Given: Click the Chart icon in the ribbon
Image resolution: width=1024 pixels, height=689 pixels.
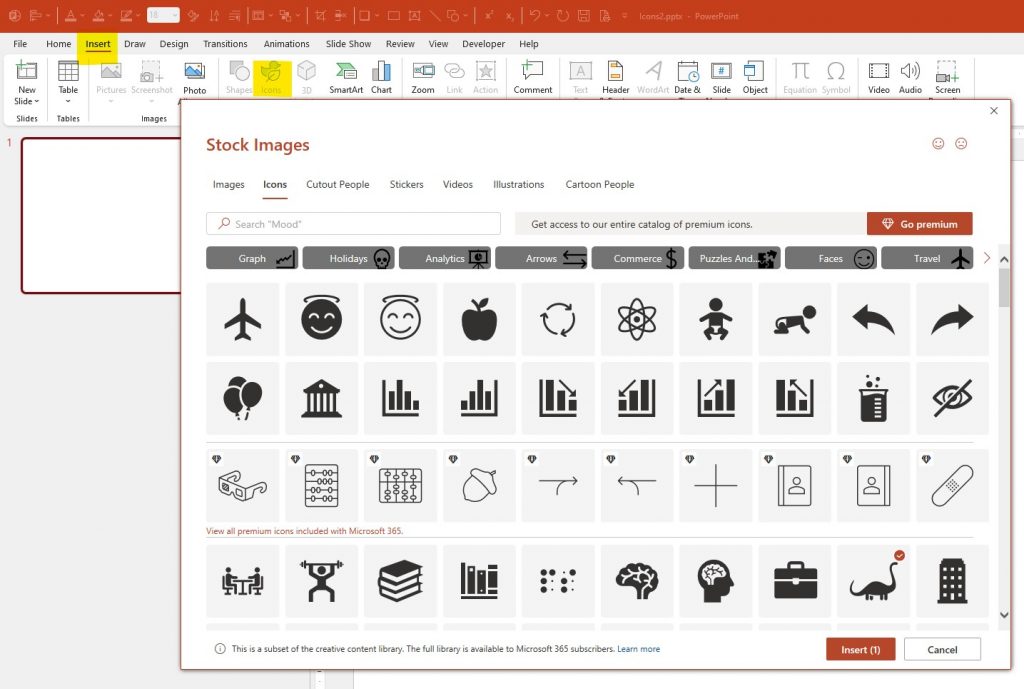Looking at the screenshot, I should click(x=381, y=77).
